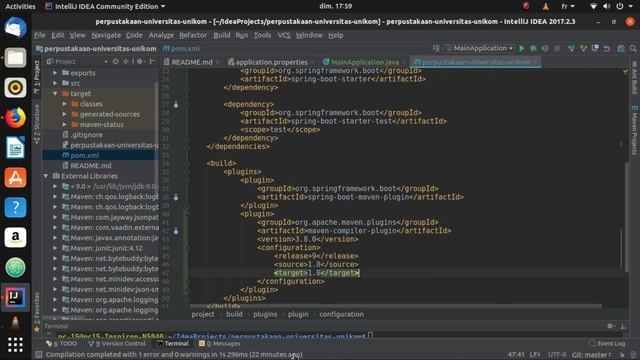The width and height of the screenshot is (640, 360).
Task: Hide the Terminal panel with the down-arrow icon
Action: (623, 326)
